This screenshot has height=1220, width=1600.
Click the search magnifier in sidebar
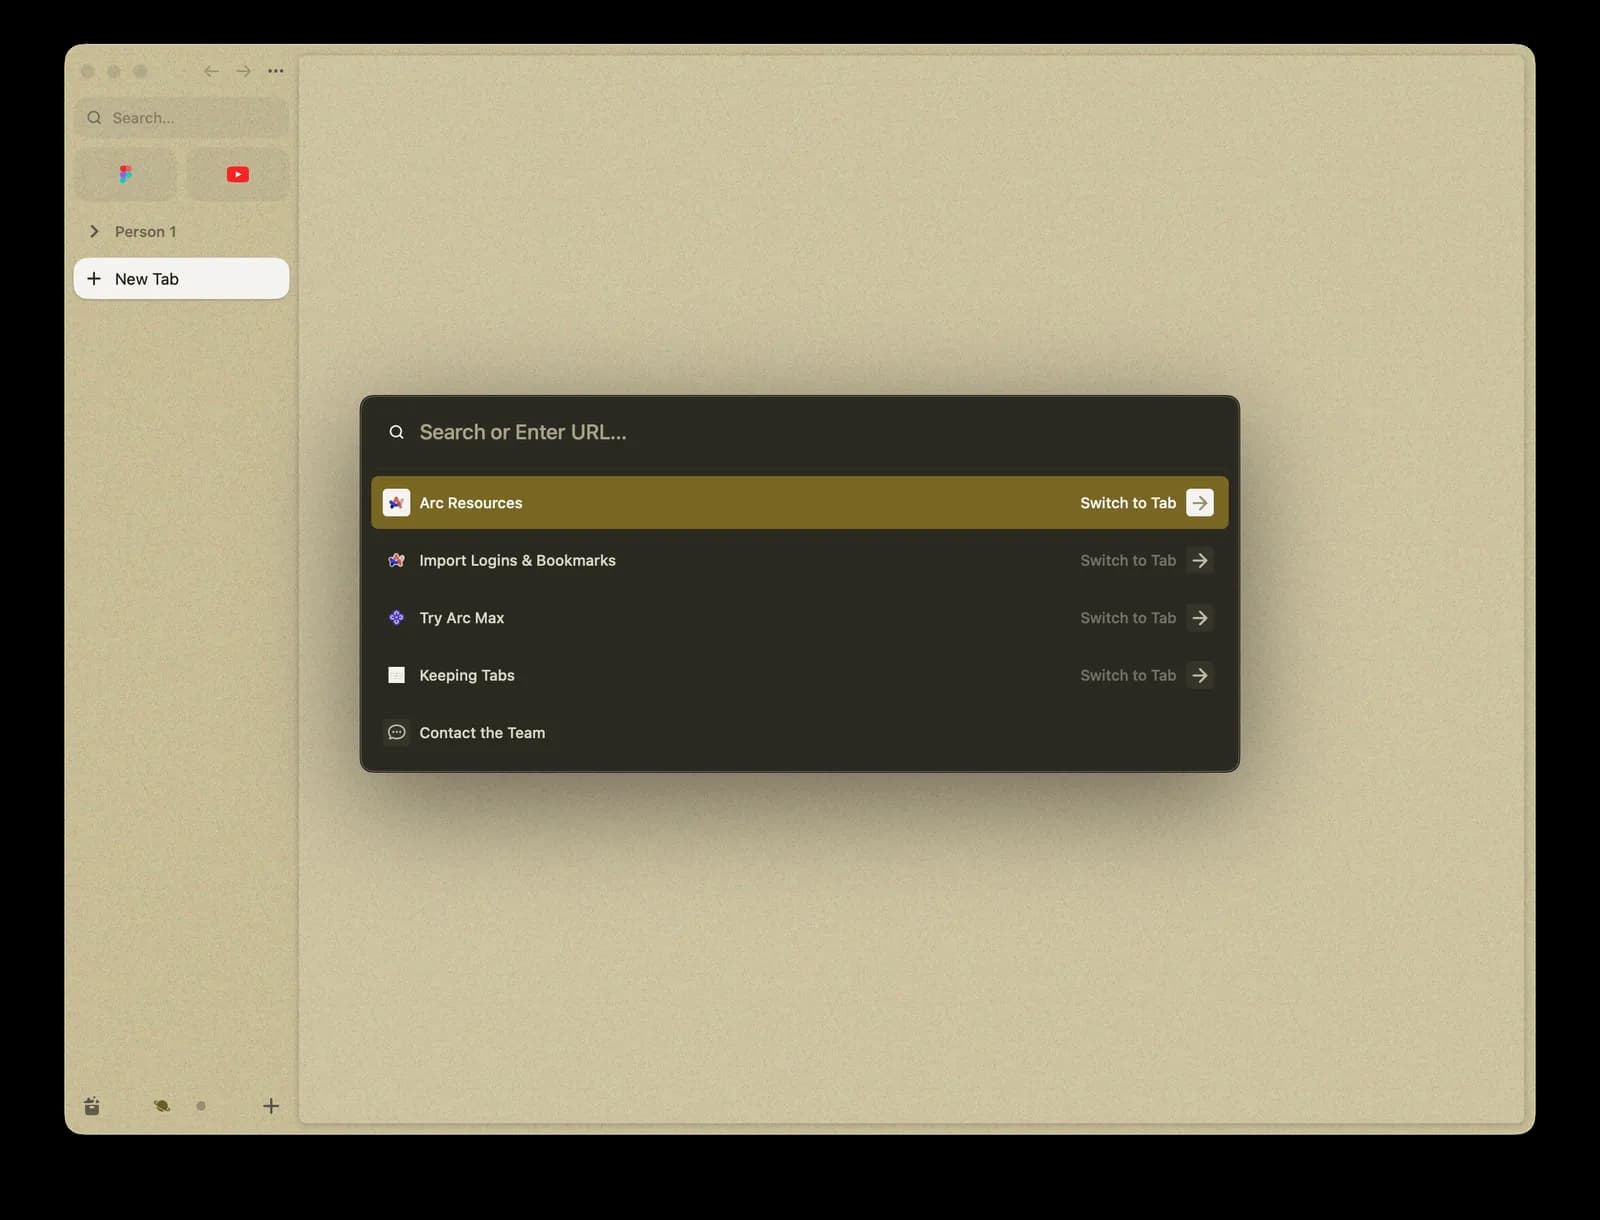tap(94, 118)
